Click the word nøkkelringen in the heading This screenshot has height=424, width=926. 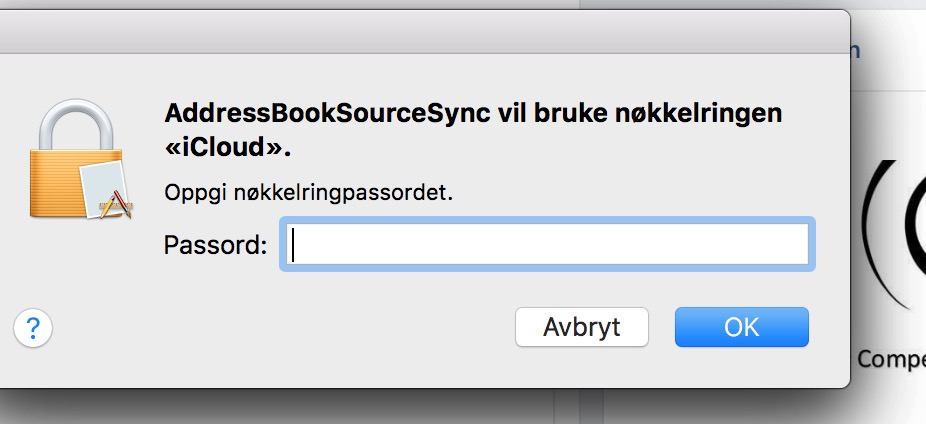699,113
